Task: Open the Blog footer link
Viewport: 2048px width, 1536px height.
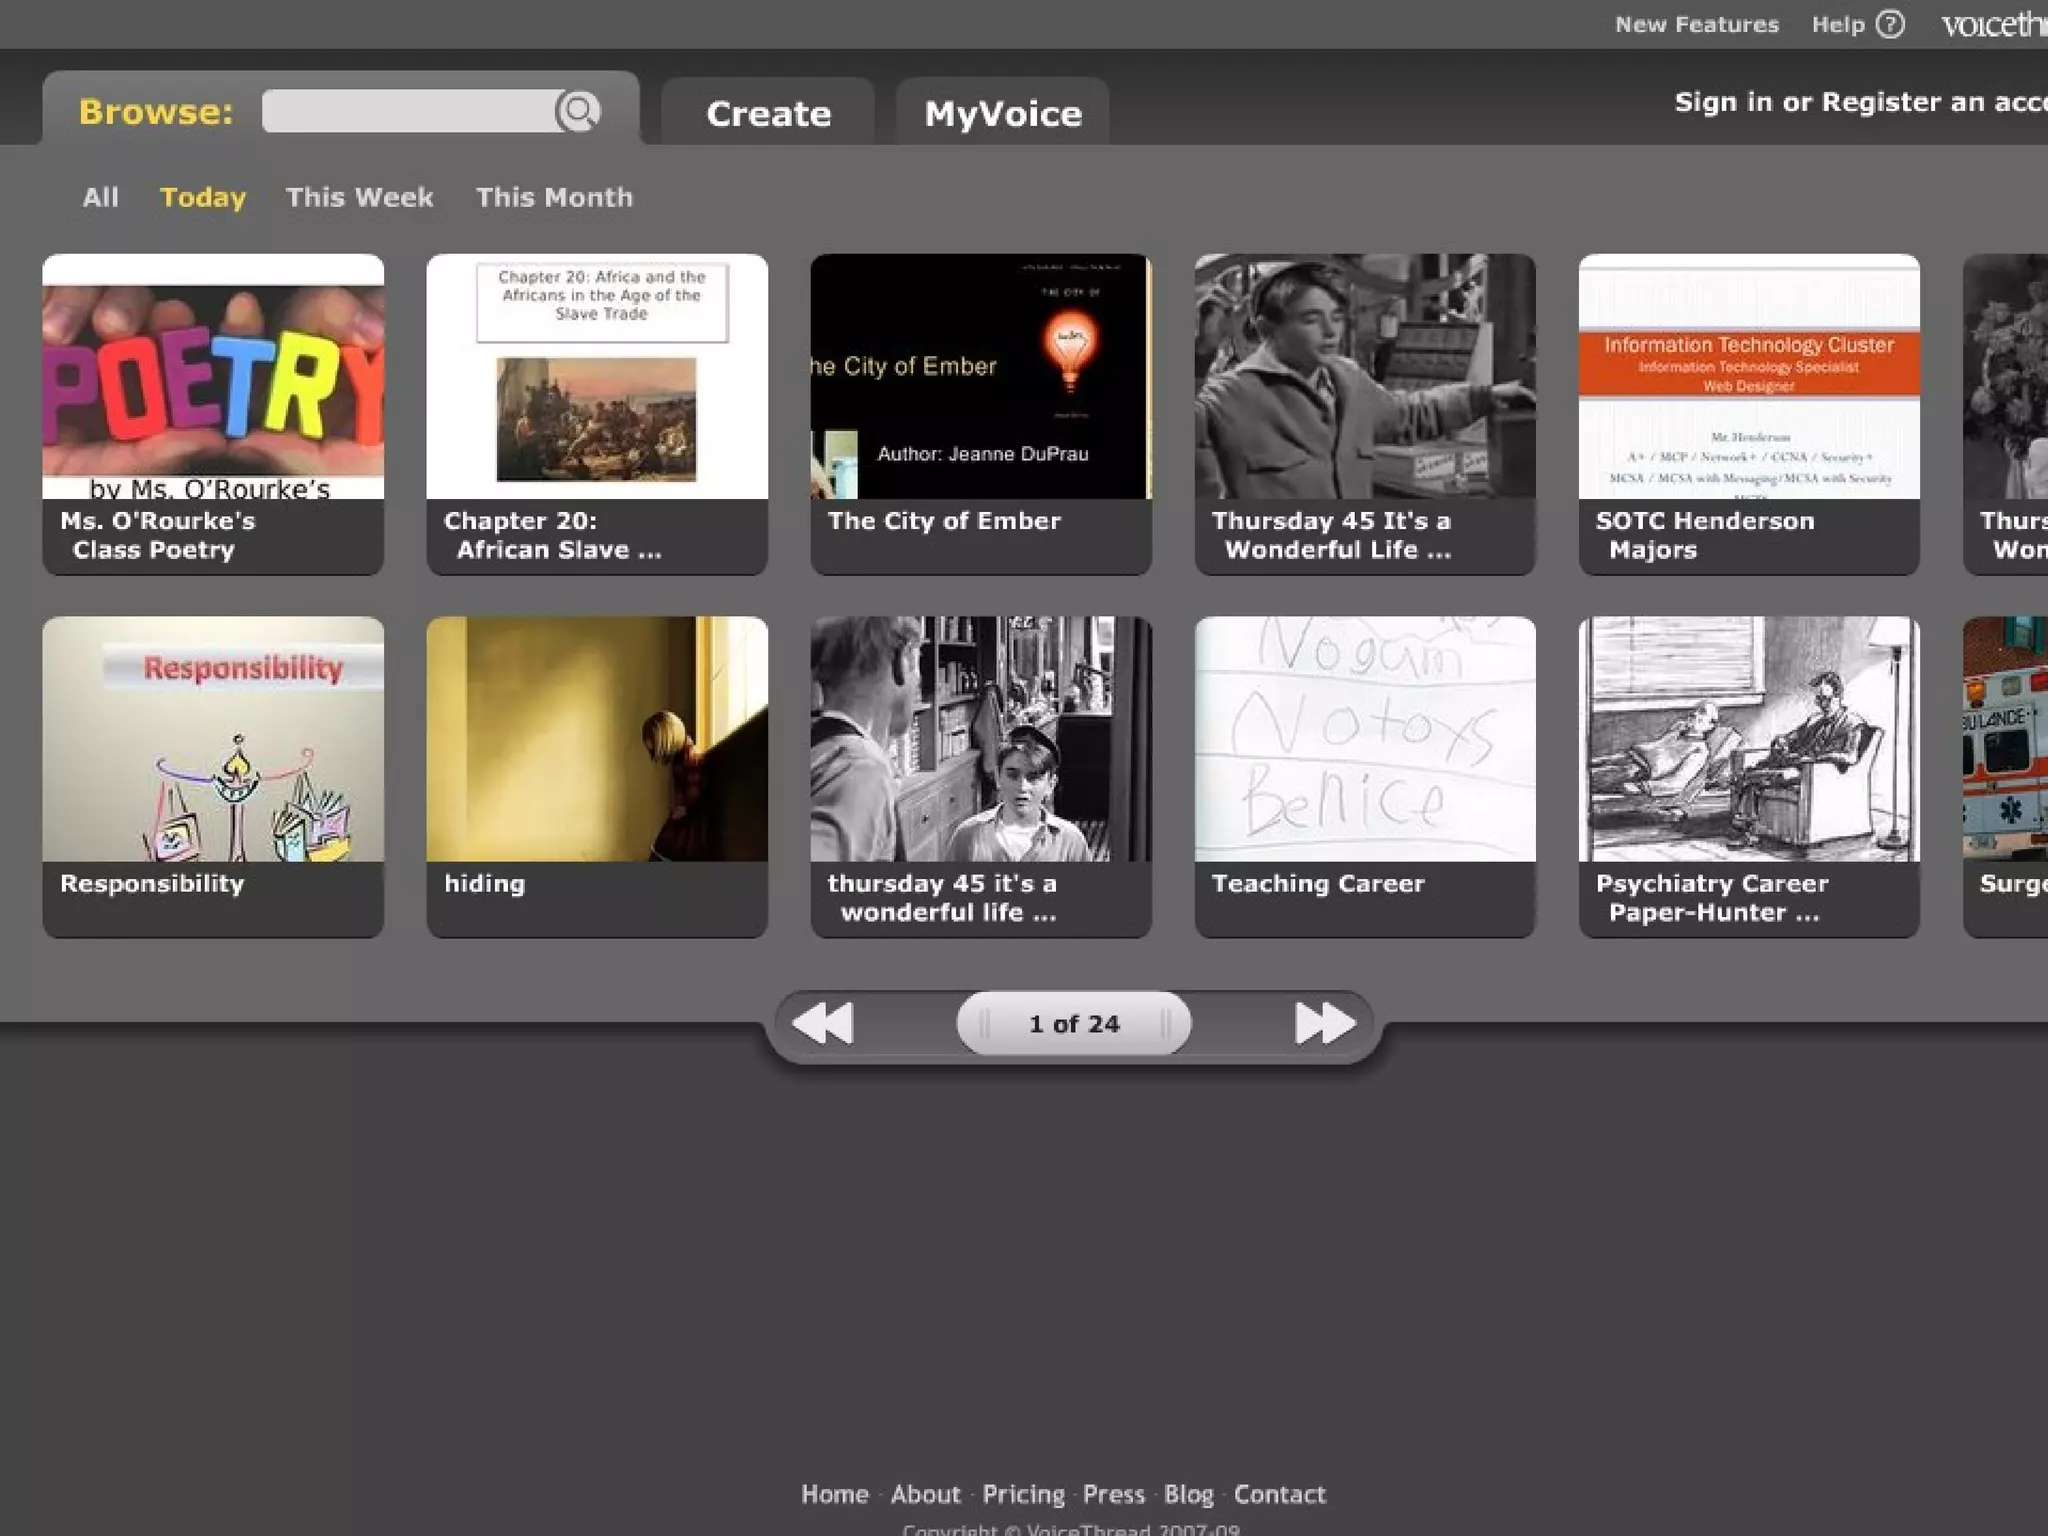Action: 1189,1494
